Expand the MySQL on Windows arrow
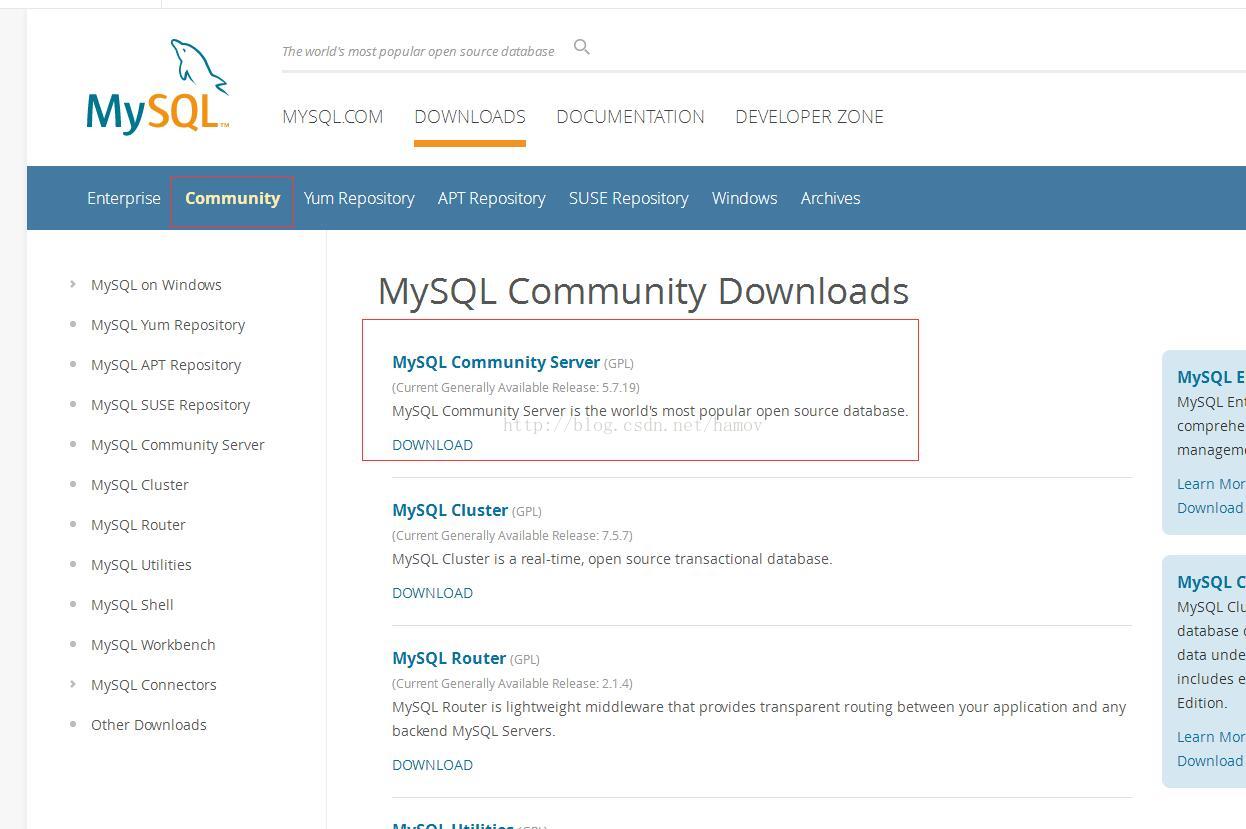 click(x=73, y=284)
